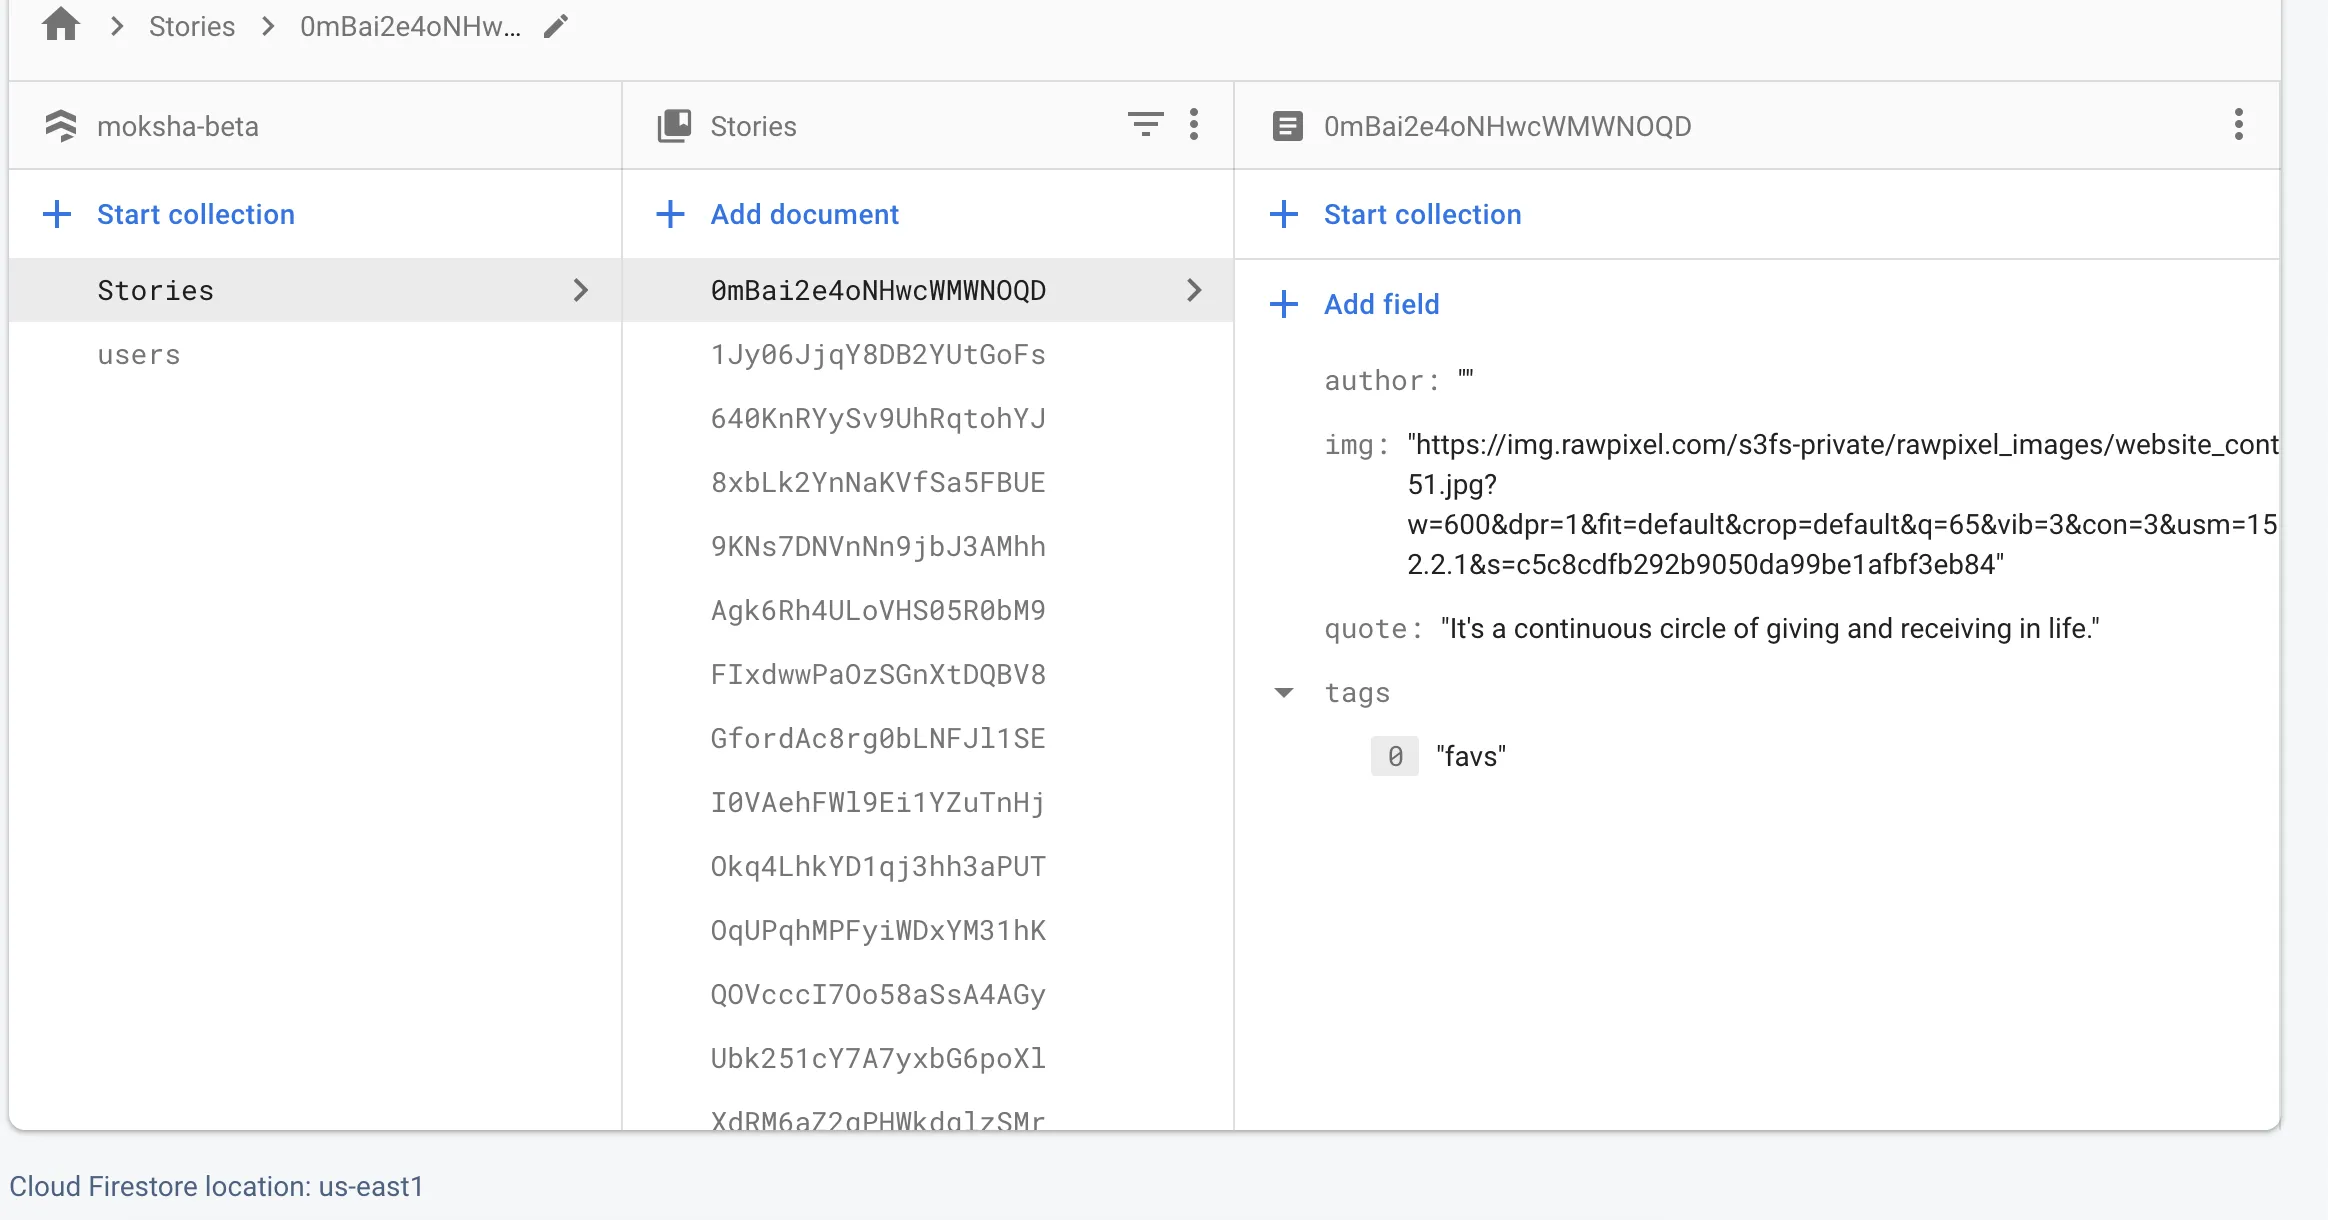Image resolution: width=2328 pixels, height=1220 pixels.
Task: Select document GfordAc8rg0bLNFJl1SE
Action: click(x=878, y=739)
